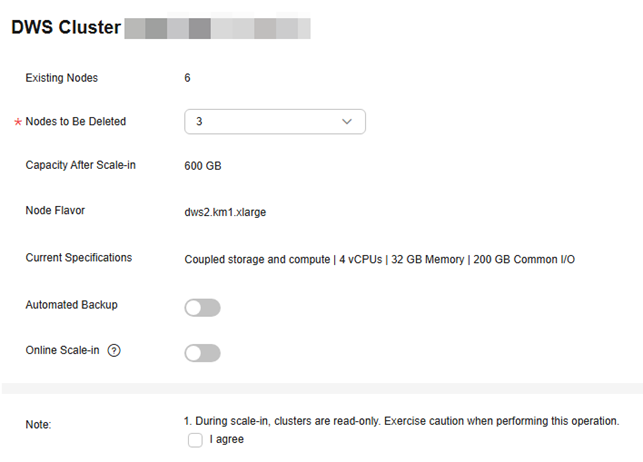The image size is (643, 462).
Task: Enable the Online Scale-in switch
Action: [x=202, y=353]
